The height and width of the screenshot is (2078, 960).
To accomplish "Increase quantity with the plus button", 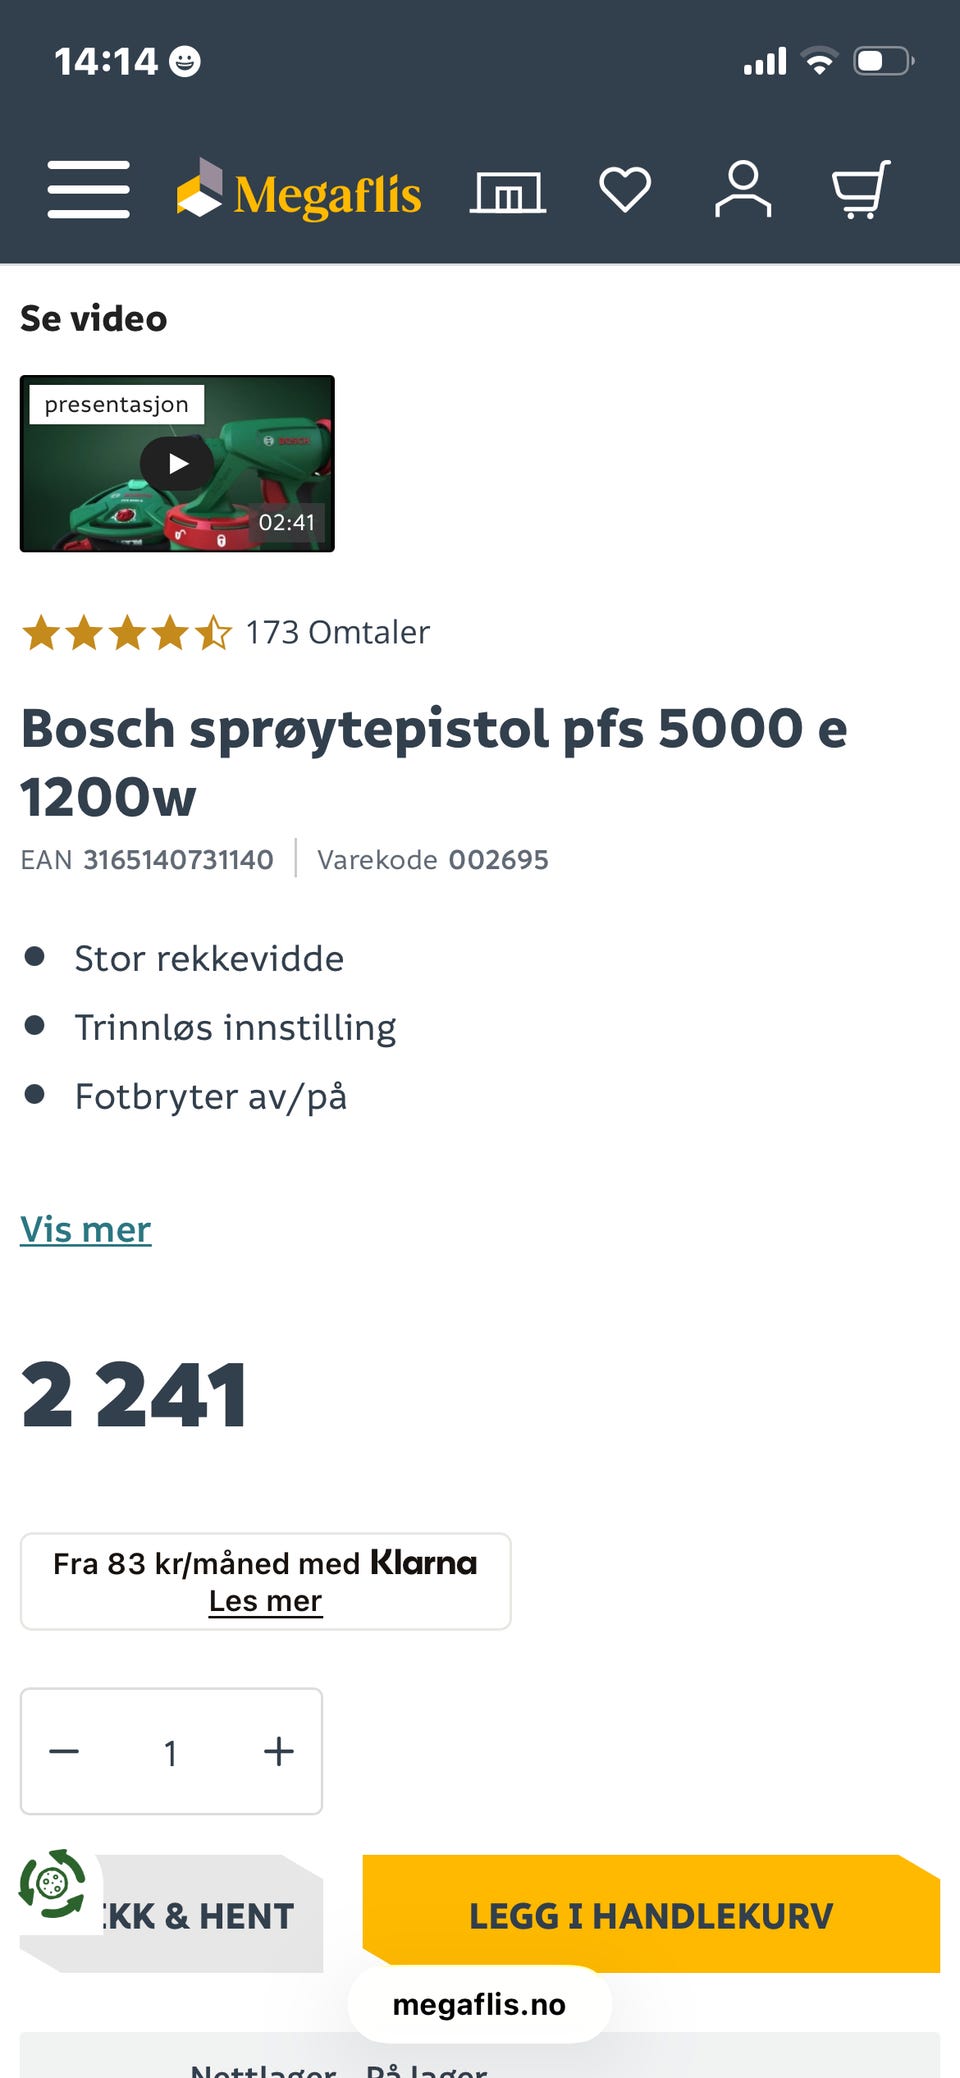I will click(278, 1751).
